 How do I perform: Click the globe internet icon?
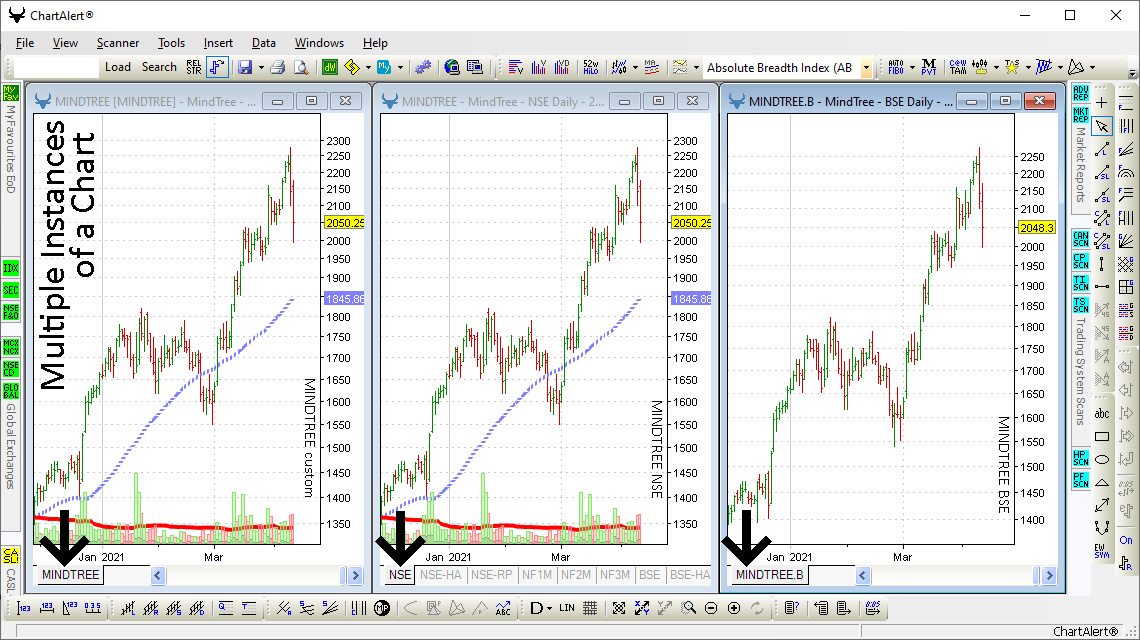coord(451,67)
